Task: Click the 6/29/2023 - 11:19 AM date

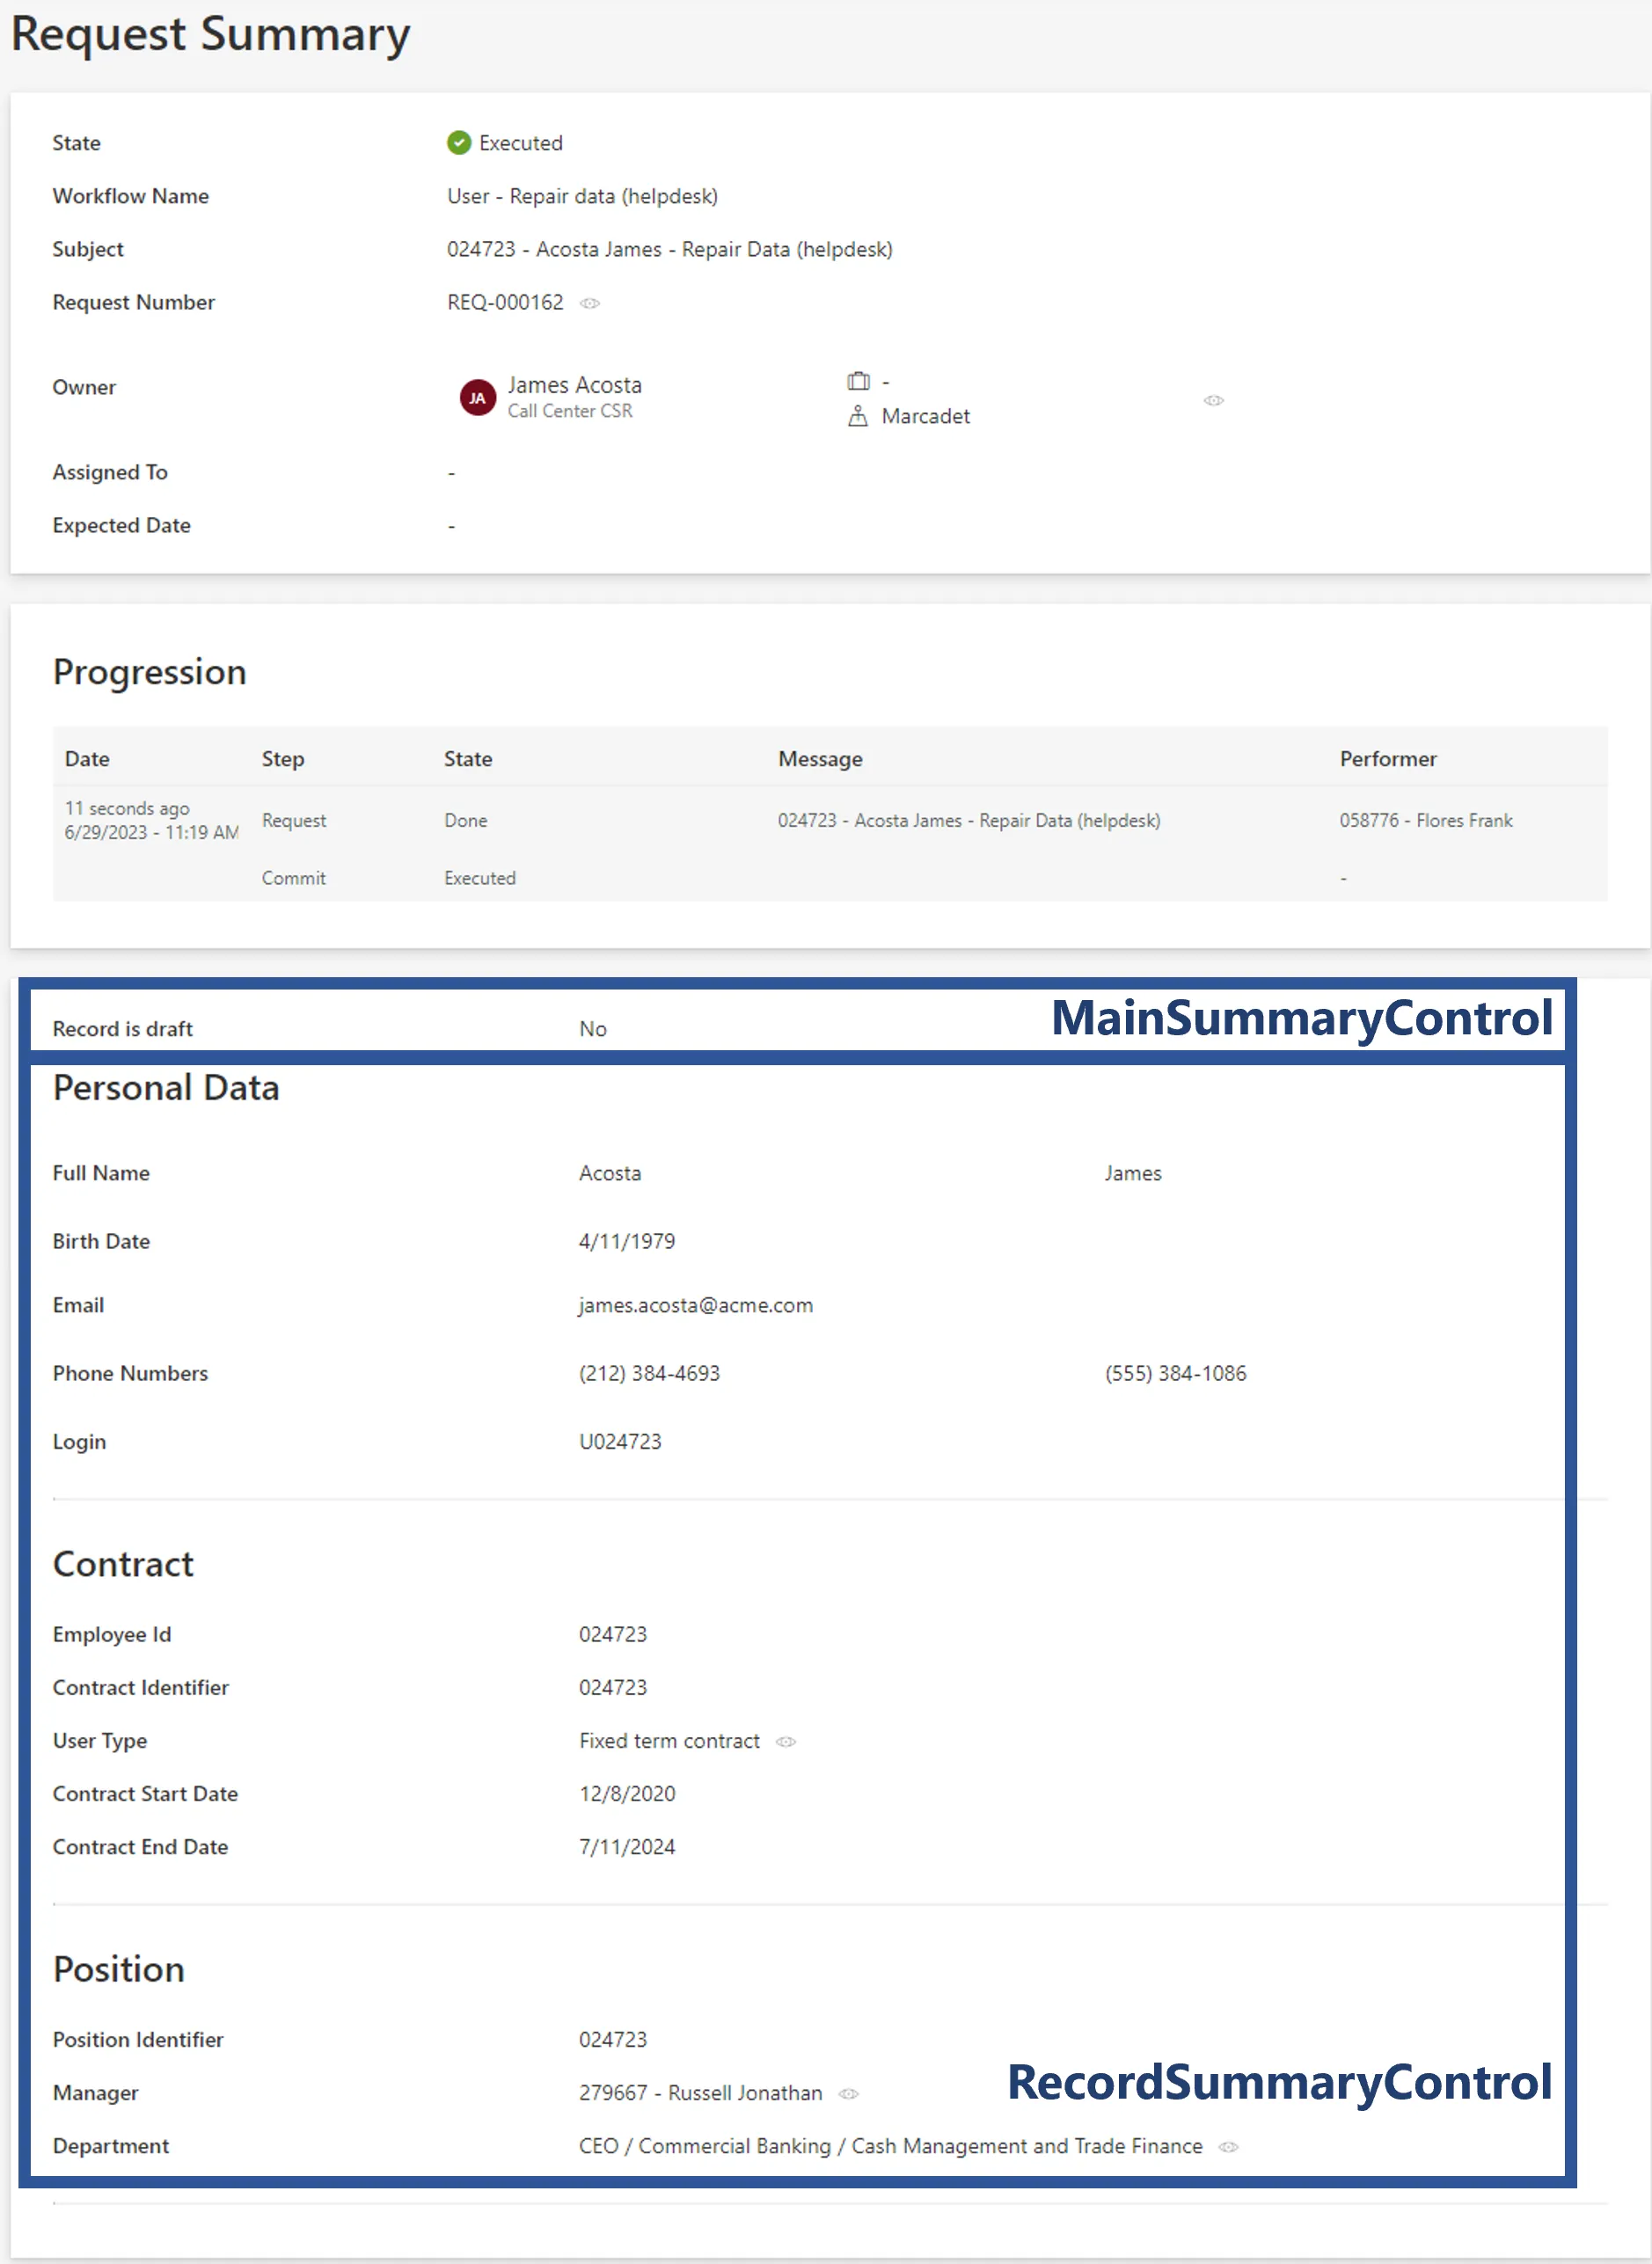Action: click(x=152, y=832)
